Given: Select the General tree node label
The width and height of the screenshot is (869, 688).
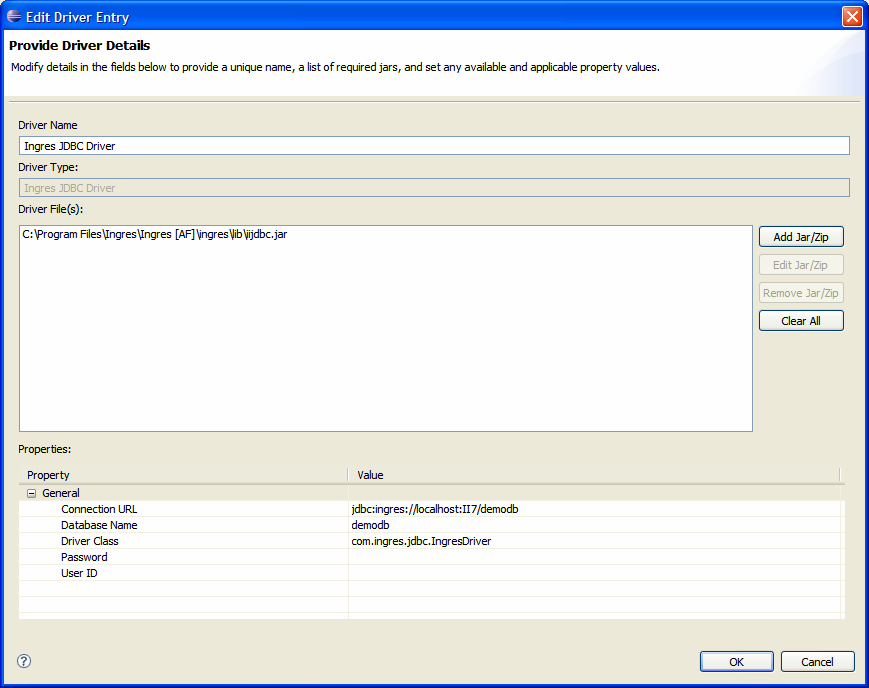Looking at the screenshot, I should click(61, 493).
